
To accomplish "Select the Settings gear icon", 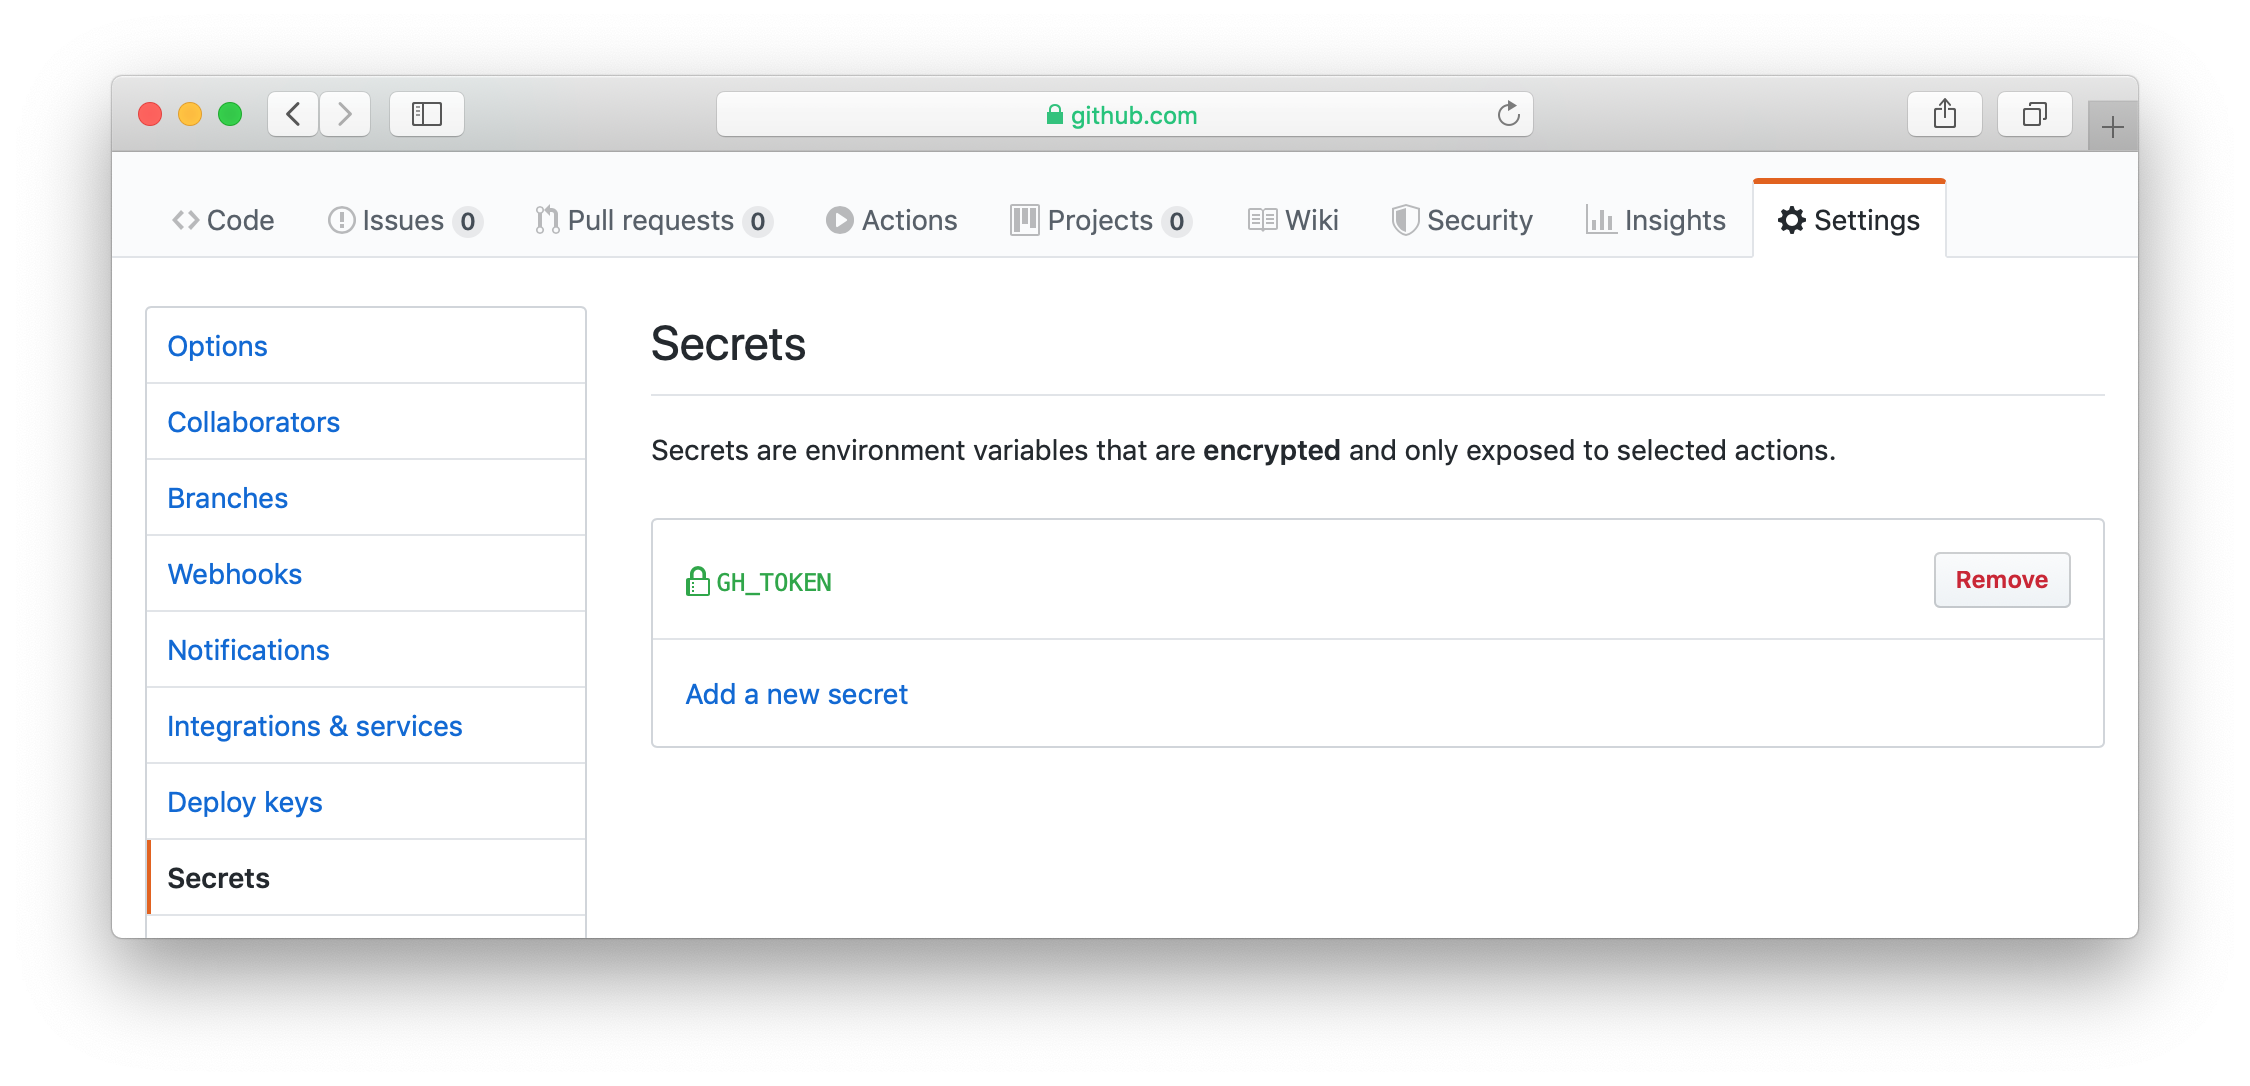I will pos(1791,220).
